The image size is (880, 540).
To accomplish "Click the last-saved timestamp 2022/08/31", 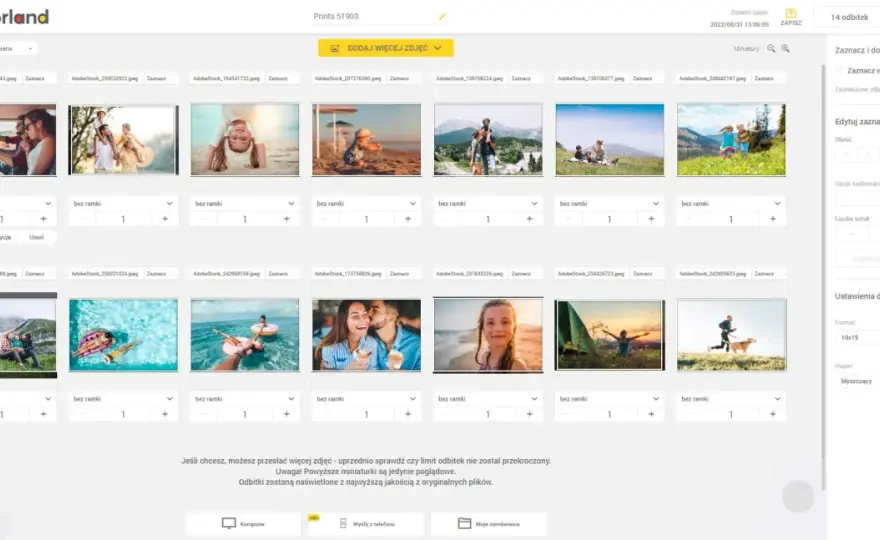I will coord(740,25).
